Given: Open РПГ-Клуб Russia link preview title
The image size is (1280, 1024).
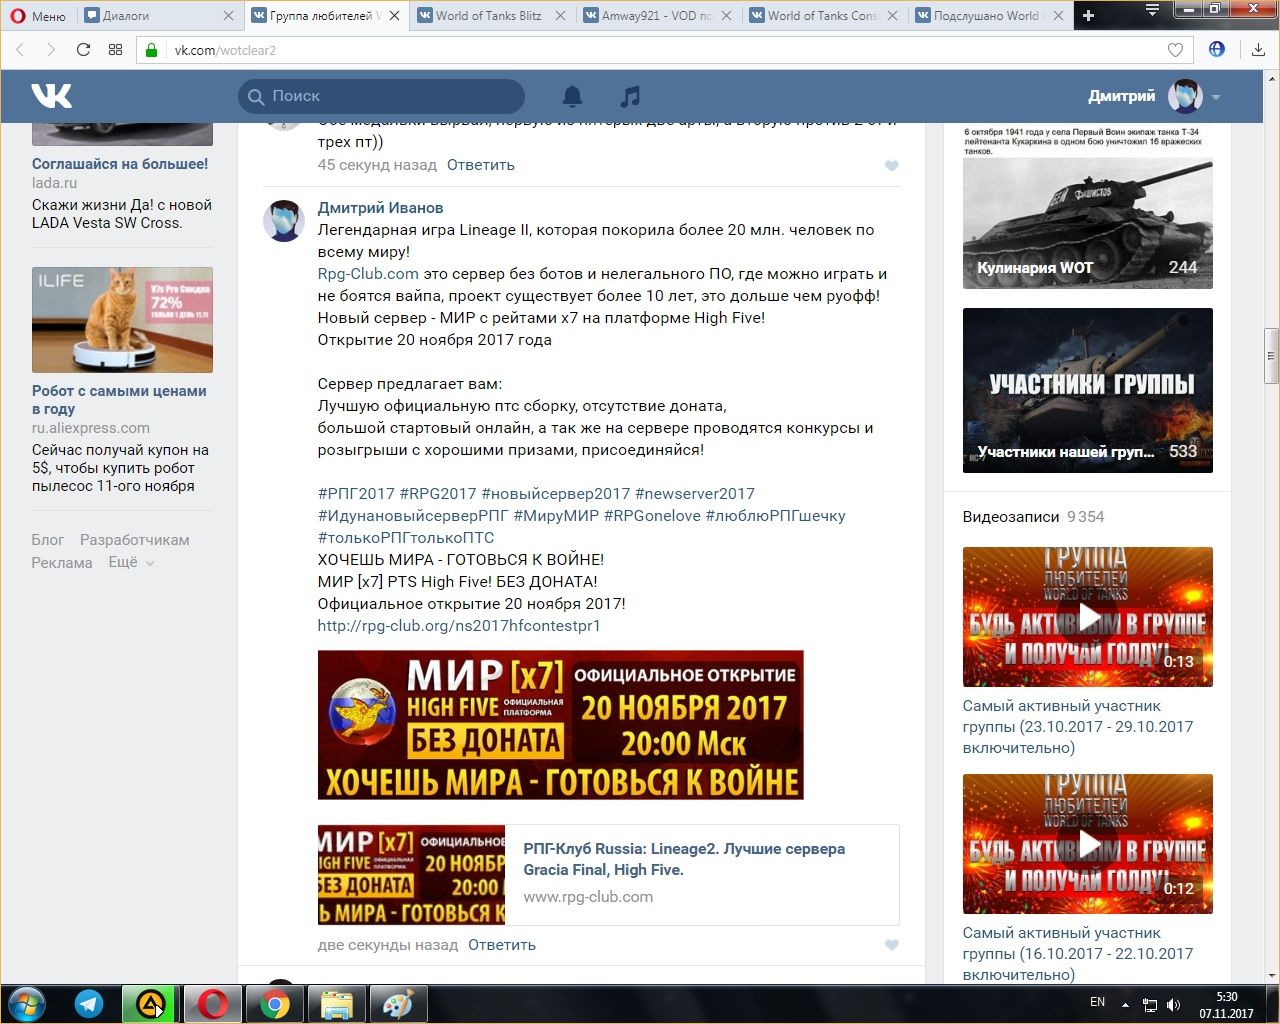Looking at the screenshot, I should [684, 859].
